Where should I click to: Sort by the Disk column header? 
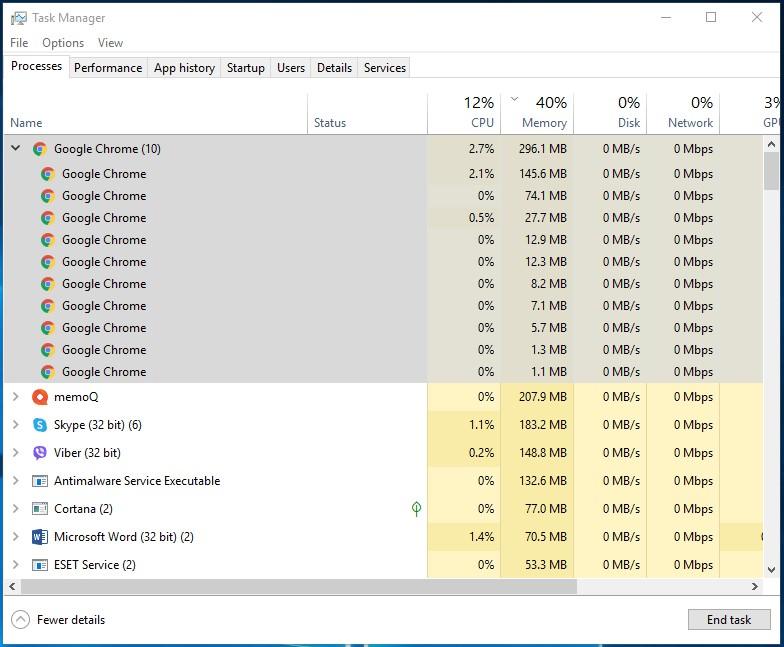coord(610,114)
